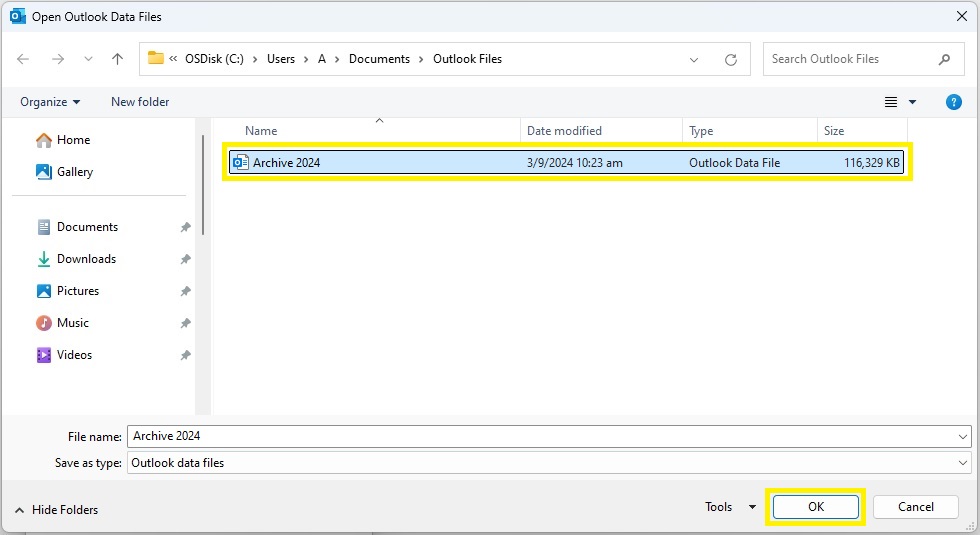The image size is (980, 535).
Task: Open Help with the question mark icon
Action: pyautogui.click(x=954, y=102)
